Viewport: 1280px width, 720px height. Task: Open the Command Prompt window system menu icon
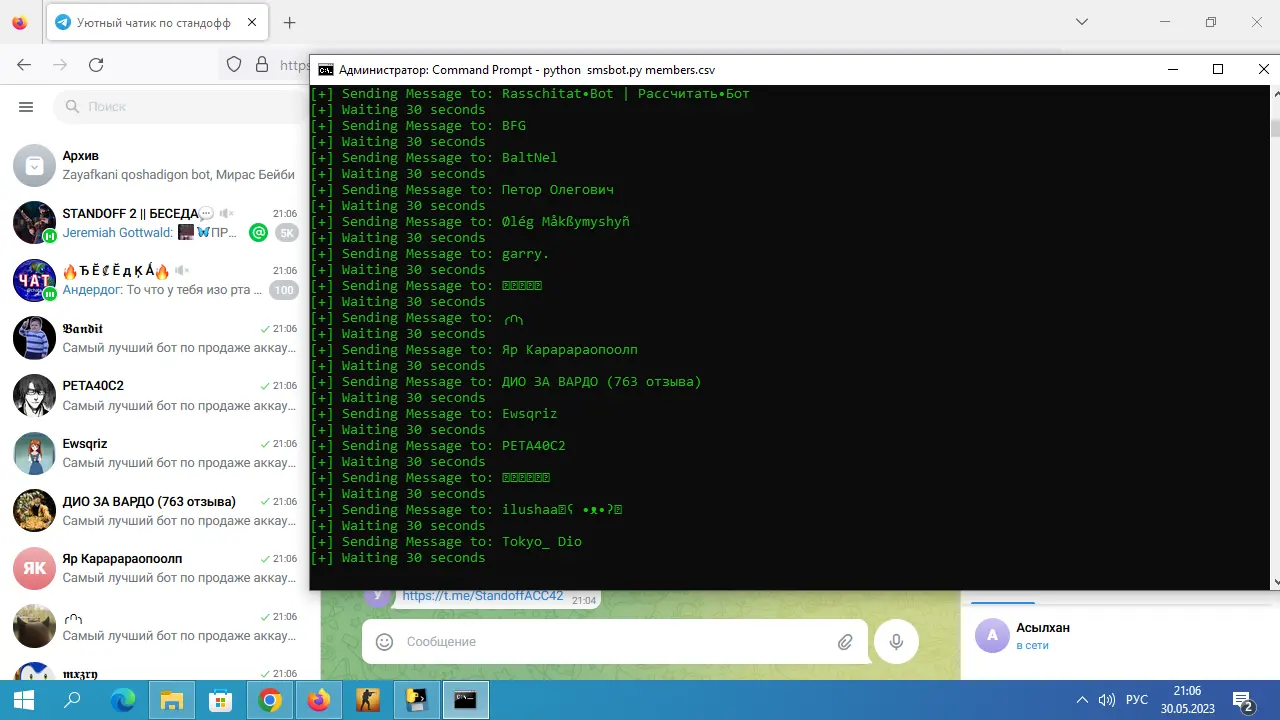(325, 70)
